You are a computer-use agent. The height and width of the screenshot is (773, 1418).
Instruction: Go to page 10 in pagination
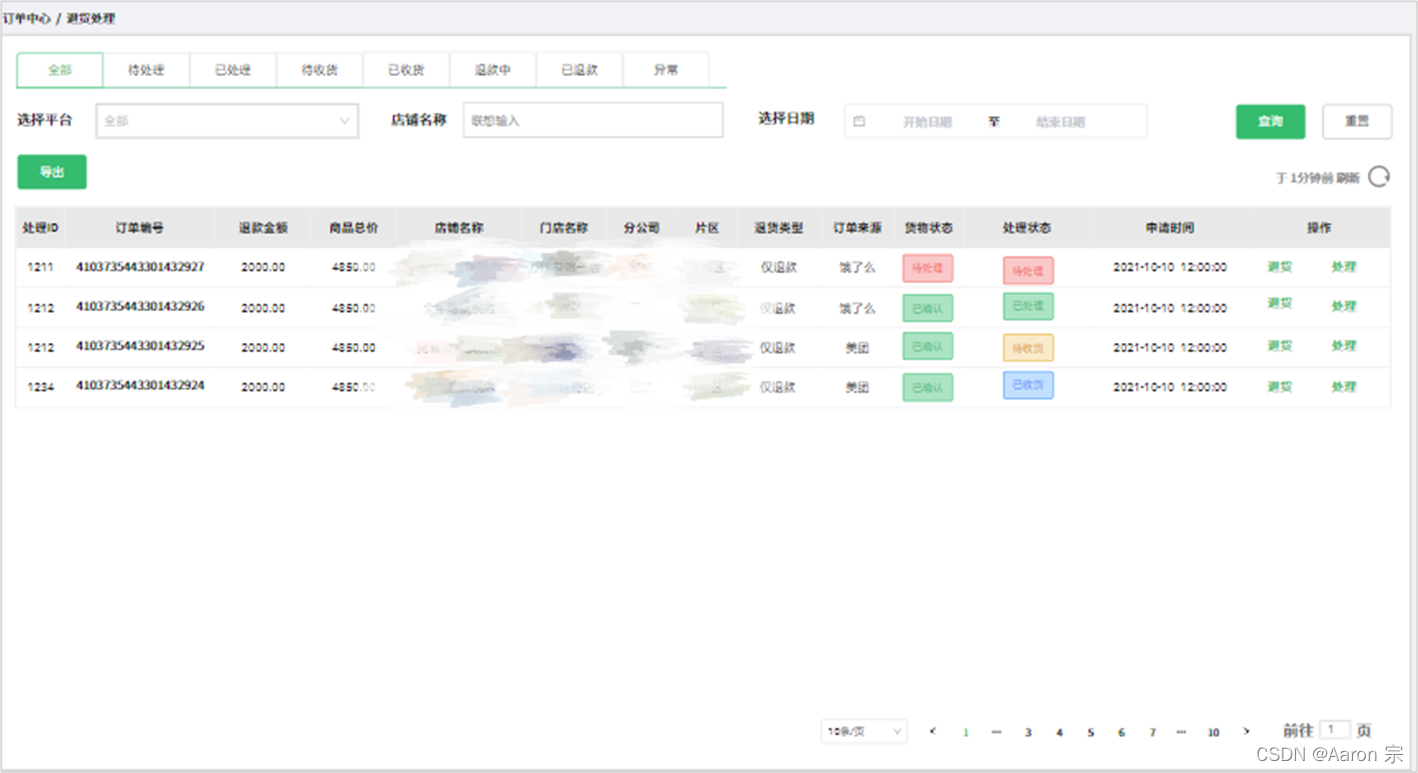tap(1213, 732)
